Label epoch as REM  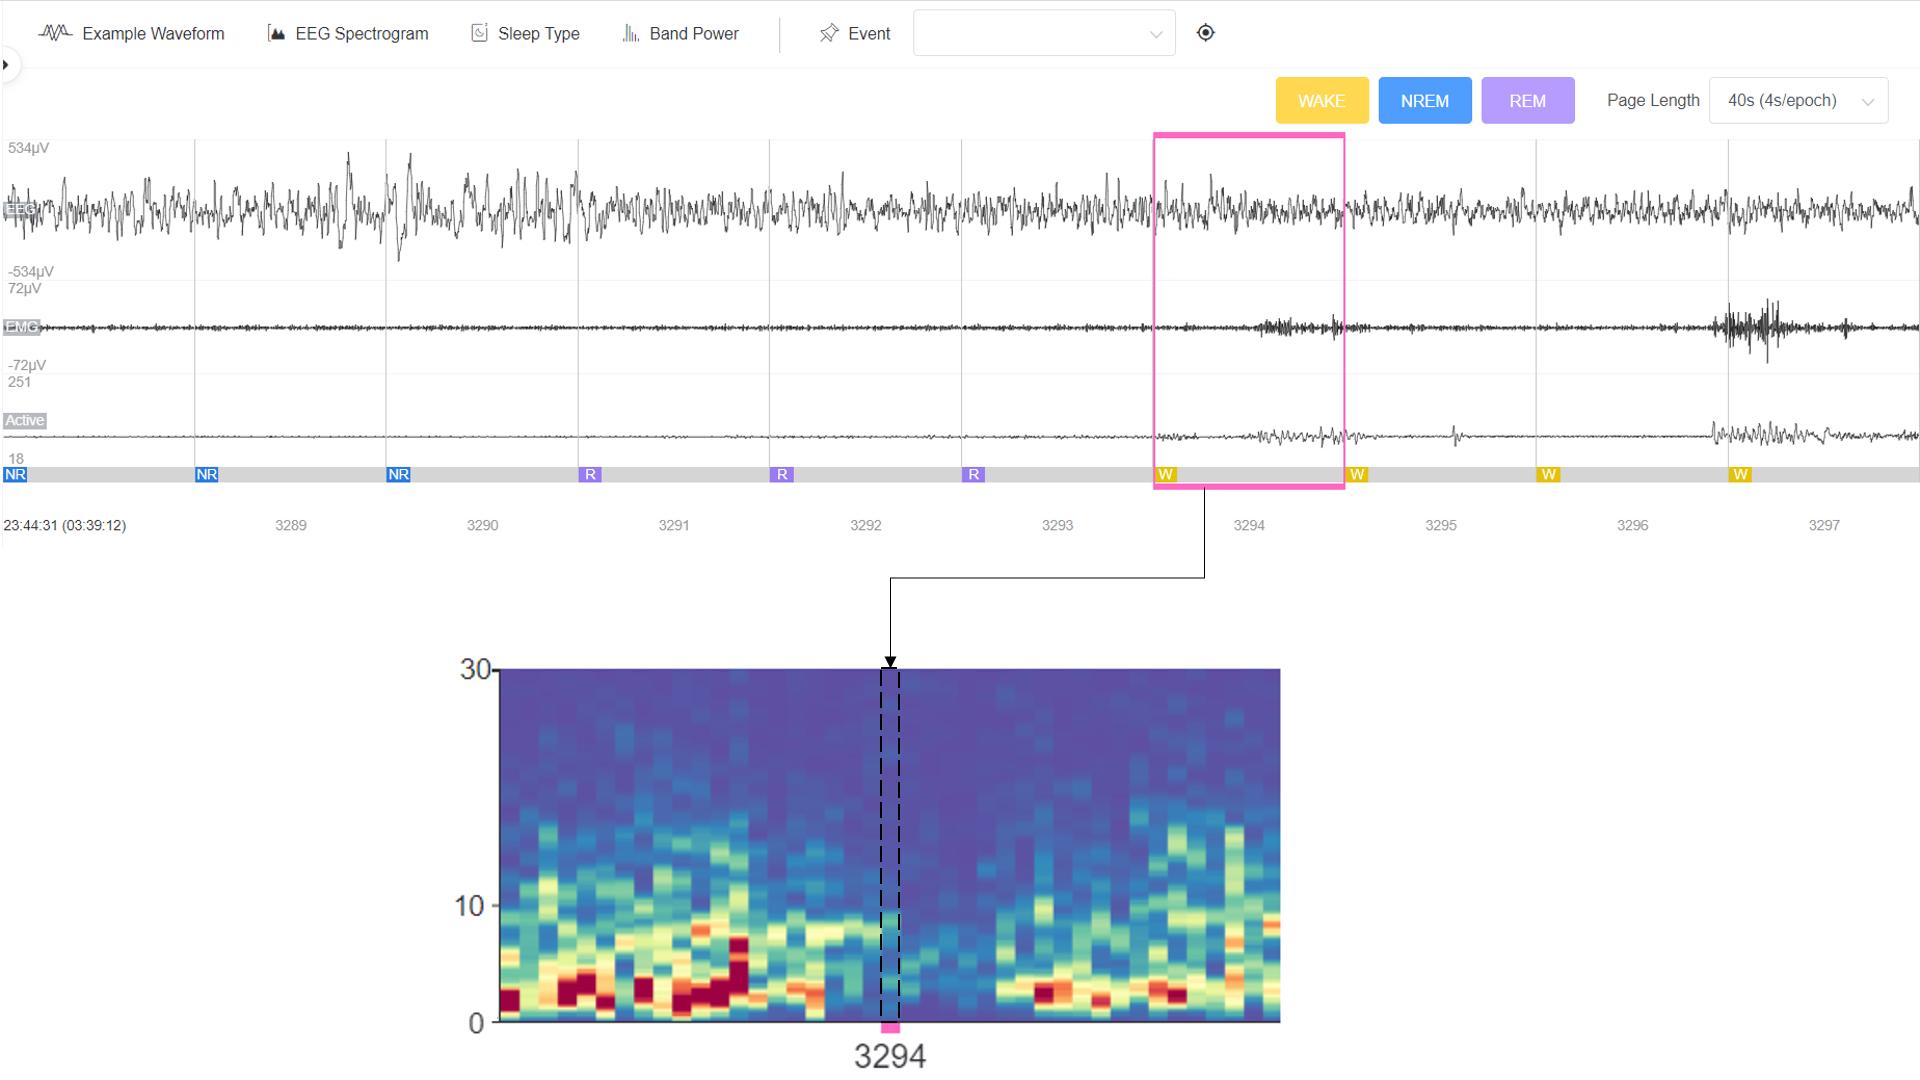coord(1527,101)
